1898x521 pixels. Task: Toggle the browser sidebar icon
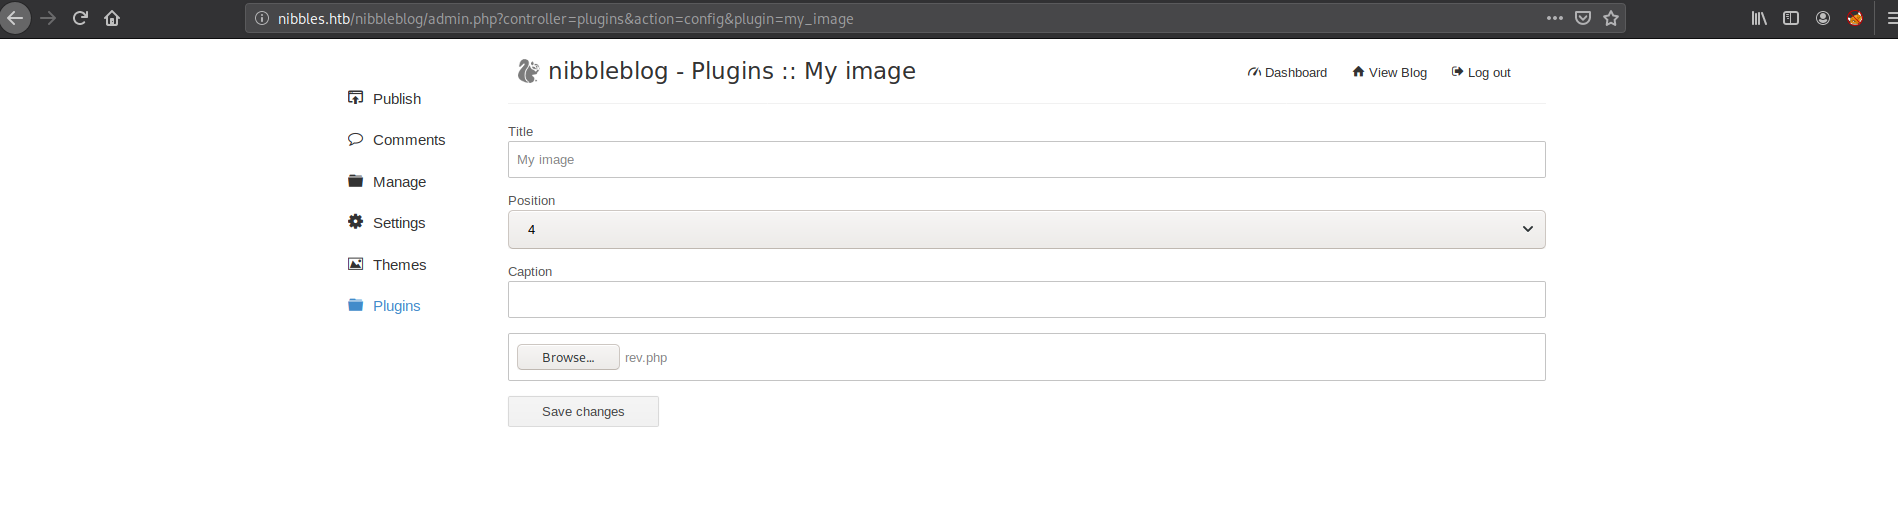[1791, 18]
